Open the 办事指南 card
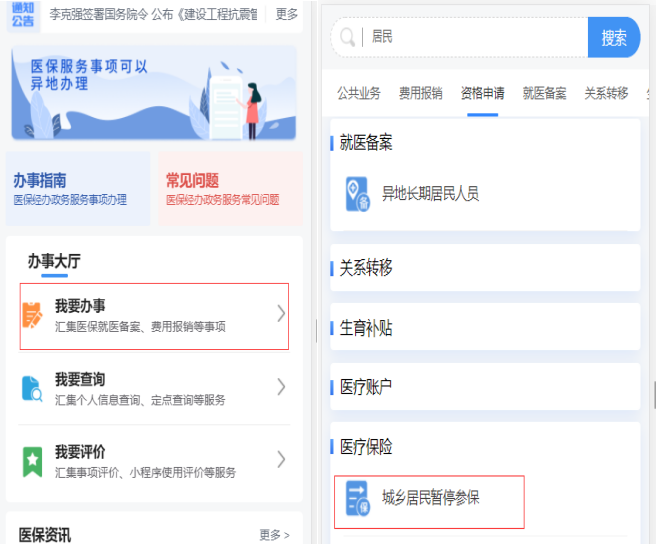The image size is (659, 552). click(78, 189)
